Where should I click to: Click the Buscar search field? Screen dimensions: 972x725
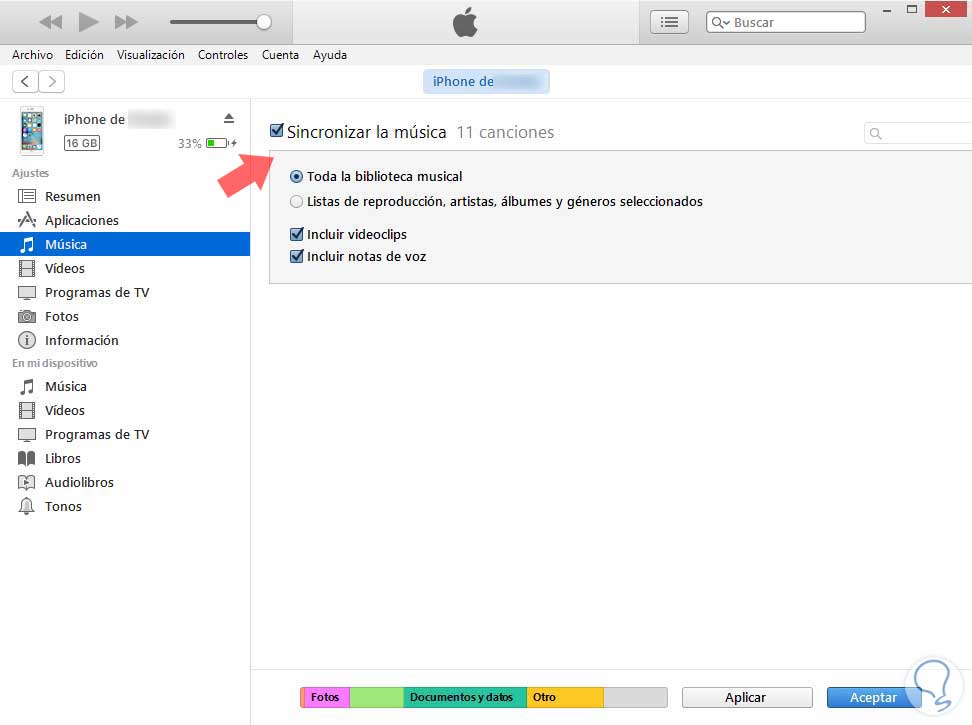click(785, 22)
